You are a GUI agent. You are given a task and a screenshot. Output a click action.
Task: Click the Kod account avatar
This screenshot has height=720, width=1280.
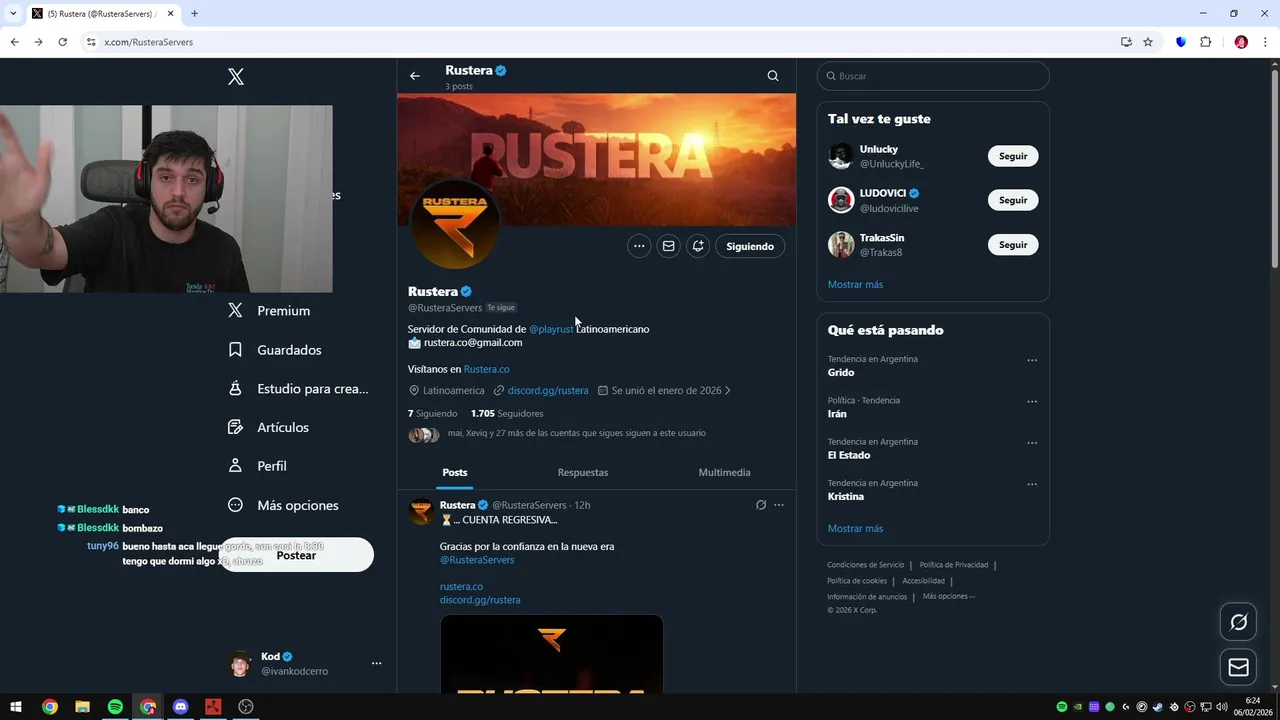pyautogui.click(x=240, y=664)
